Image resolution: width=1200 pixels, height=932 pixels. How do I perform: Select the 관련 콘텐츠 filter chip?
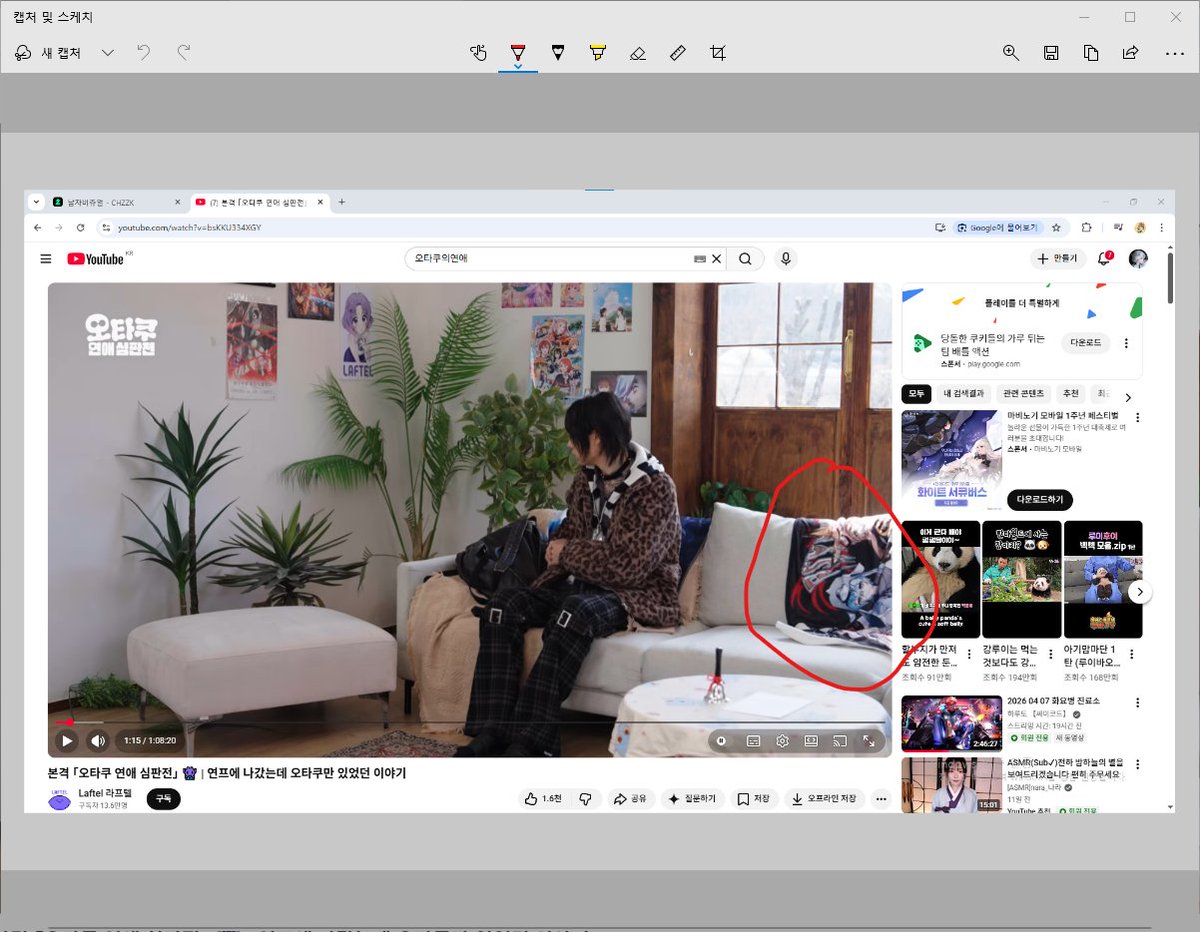tap(1023, 394)
